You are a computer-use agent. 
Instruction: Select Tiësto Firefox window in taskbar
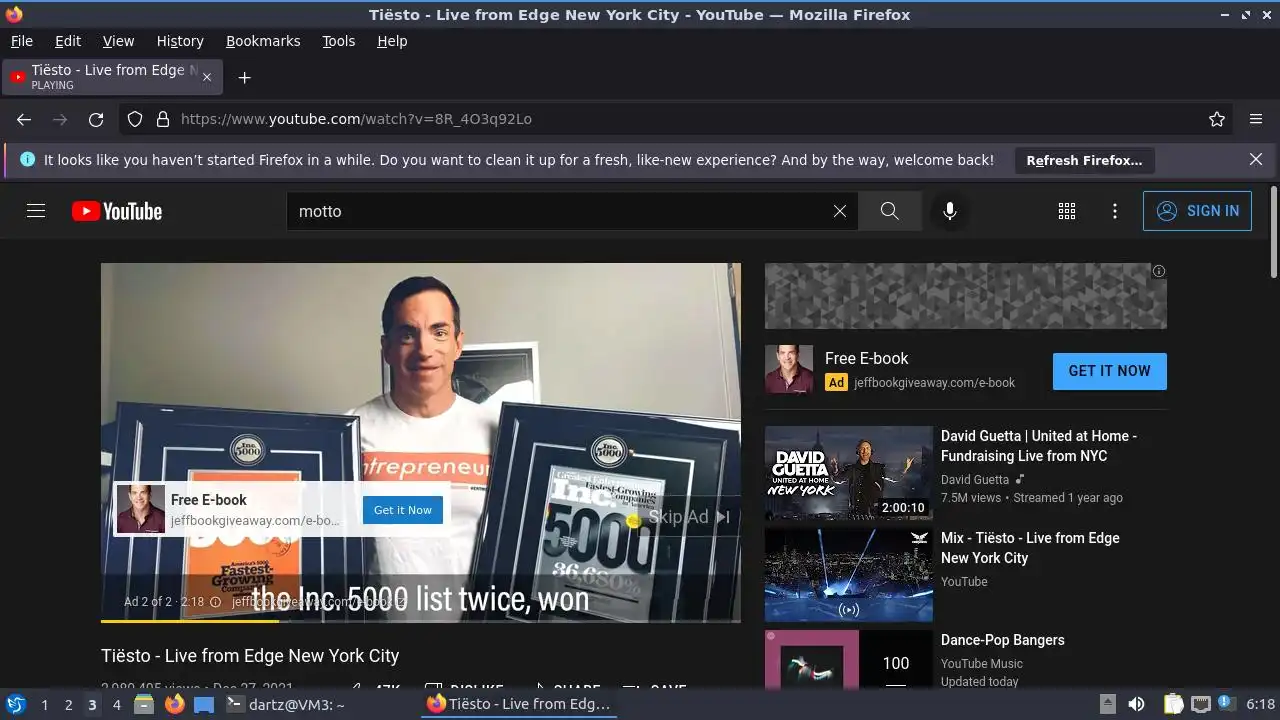518,704
